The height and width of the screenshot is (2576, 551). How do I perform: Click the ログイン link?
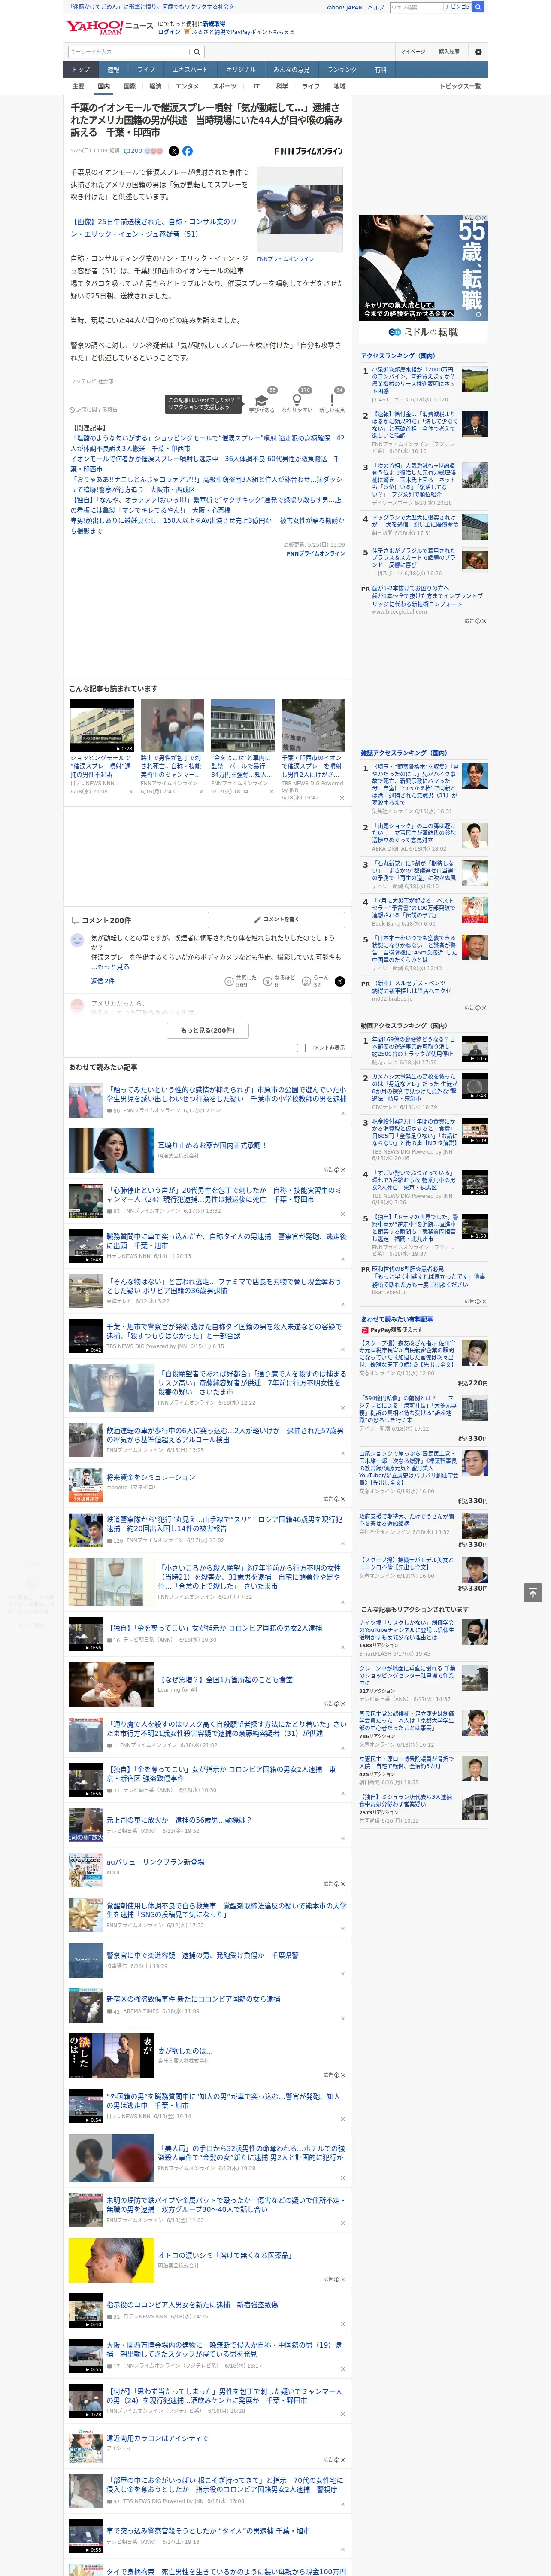coord(169,32)
